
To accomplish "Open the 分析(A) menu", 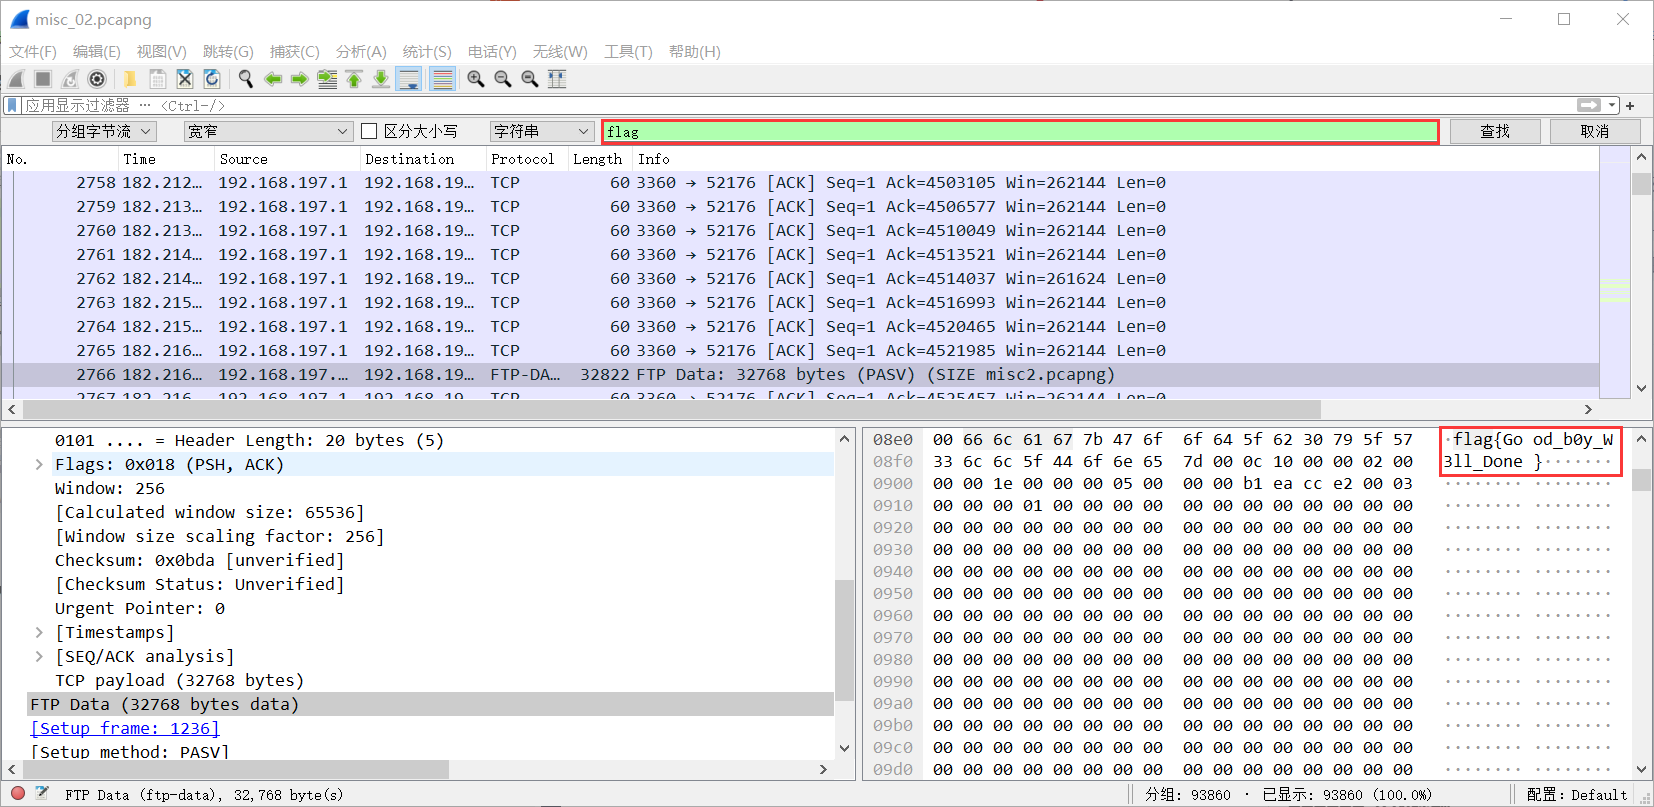I will (x=361, y=51).
